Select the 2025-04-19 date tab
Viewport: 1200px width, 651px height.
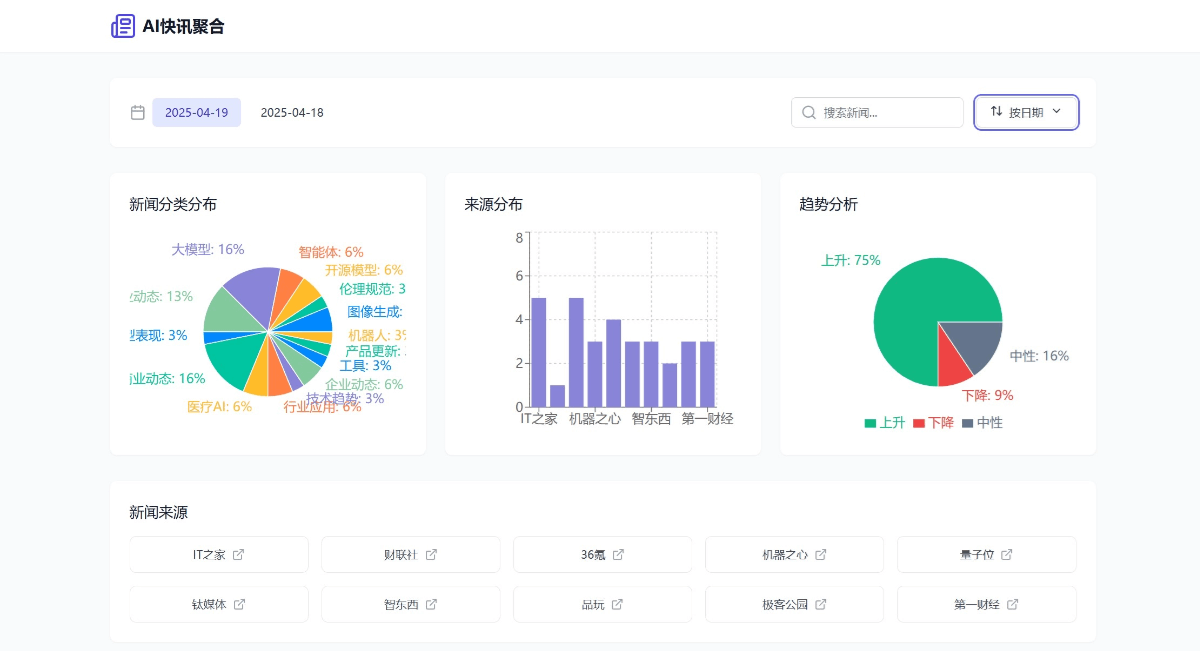[x=197, y=113]
